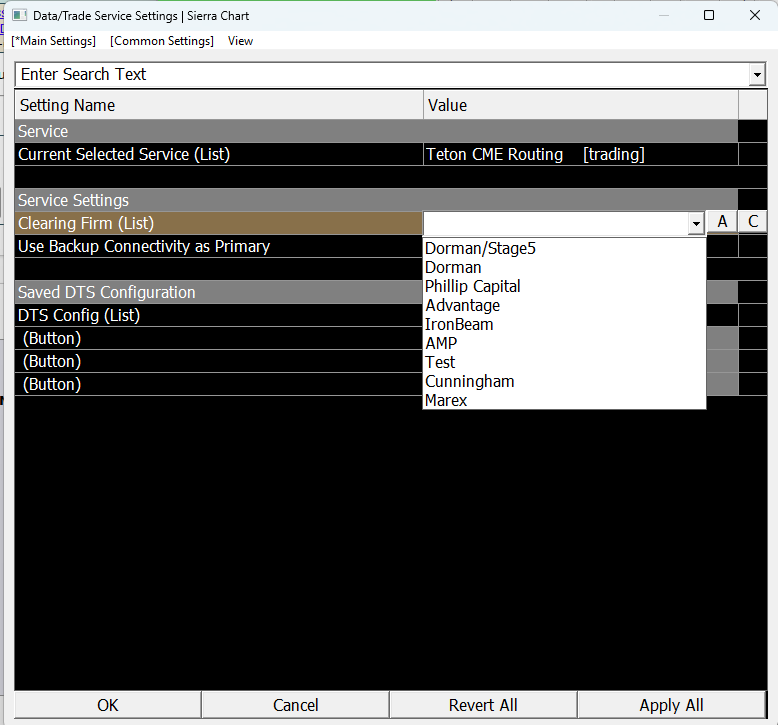The width and height of the screenshot is (778, 725).
Task: Click Revert All button
Action: pyautogui.click(x=483, y=705)
